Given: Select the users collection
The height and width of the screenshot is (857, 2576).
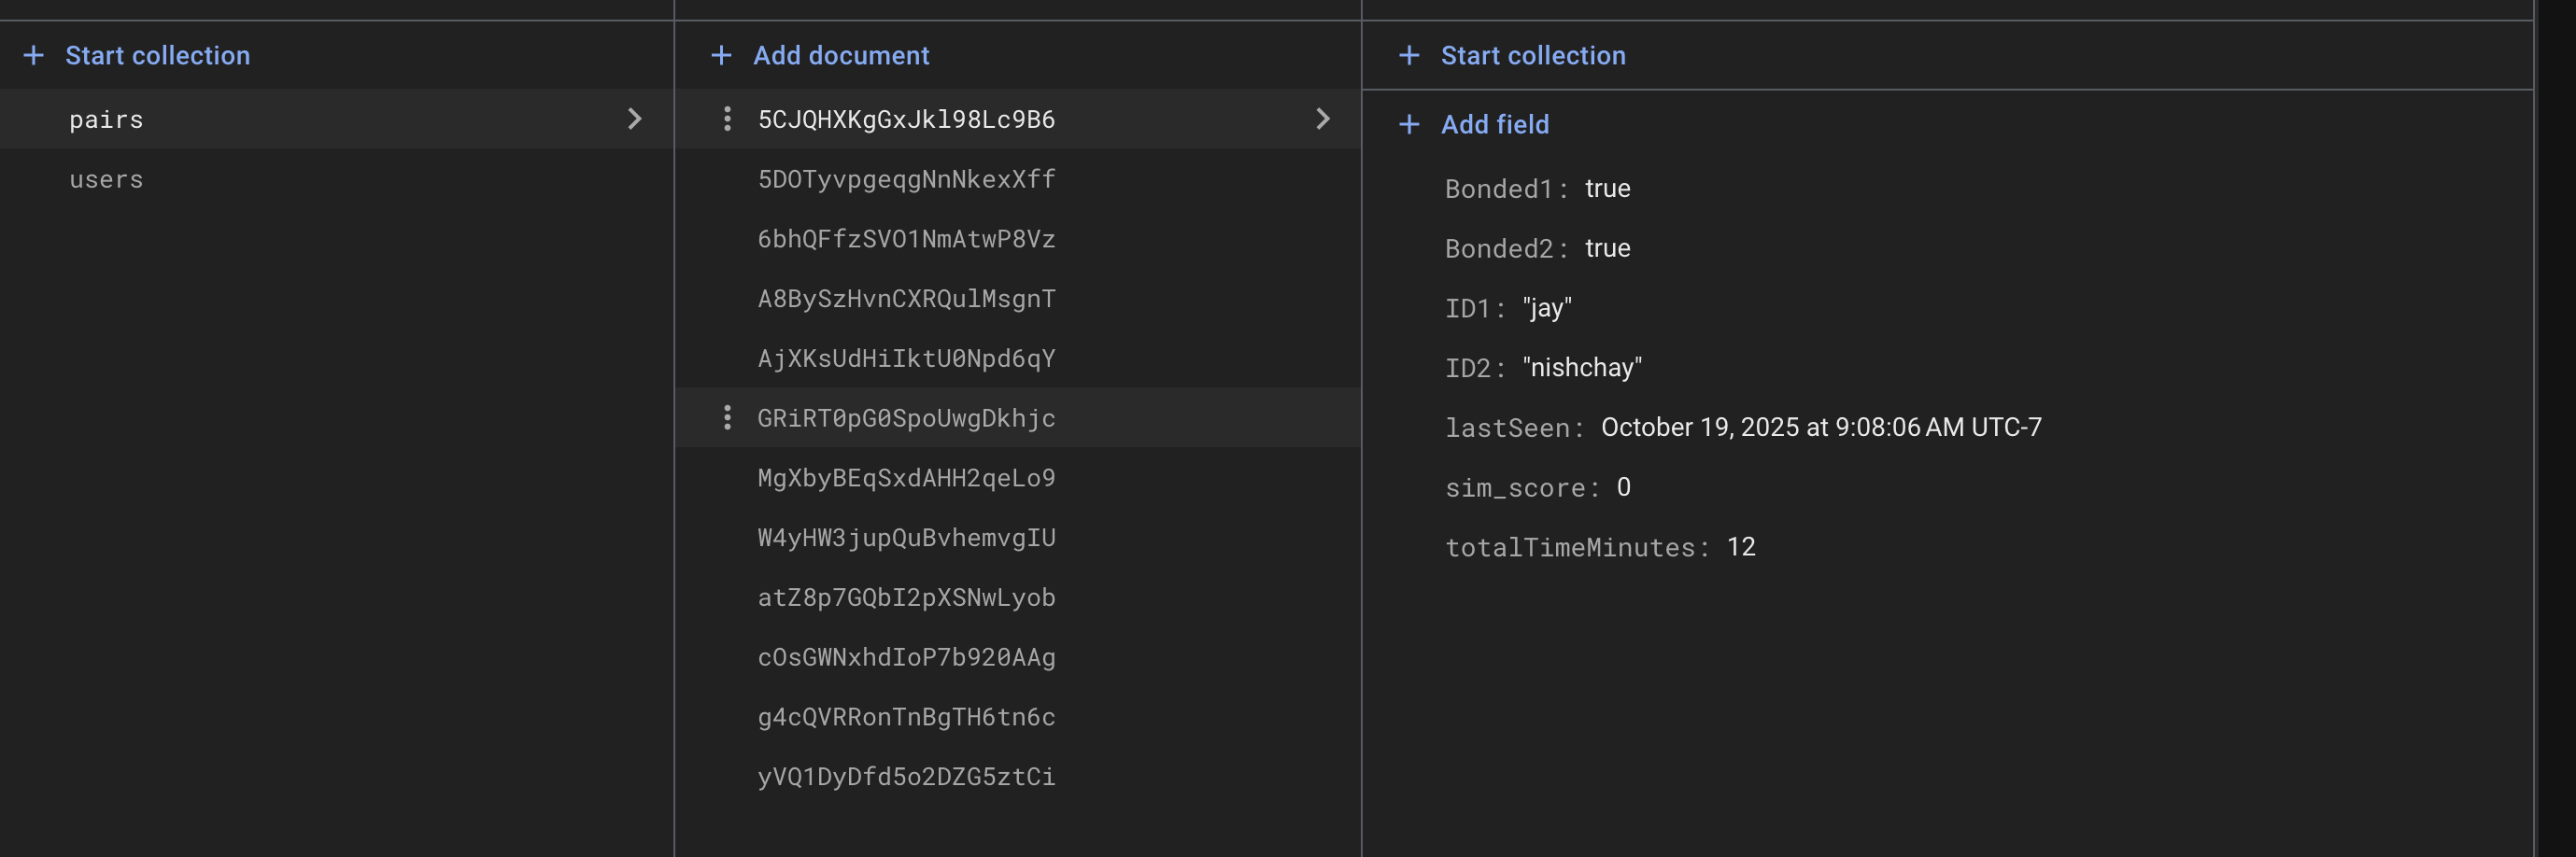Looking at the screenshot, I should point(106,180).
